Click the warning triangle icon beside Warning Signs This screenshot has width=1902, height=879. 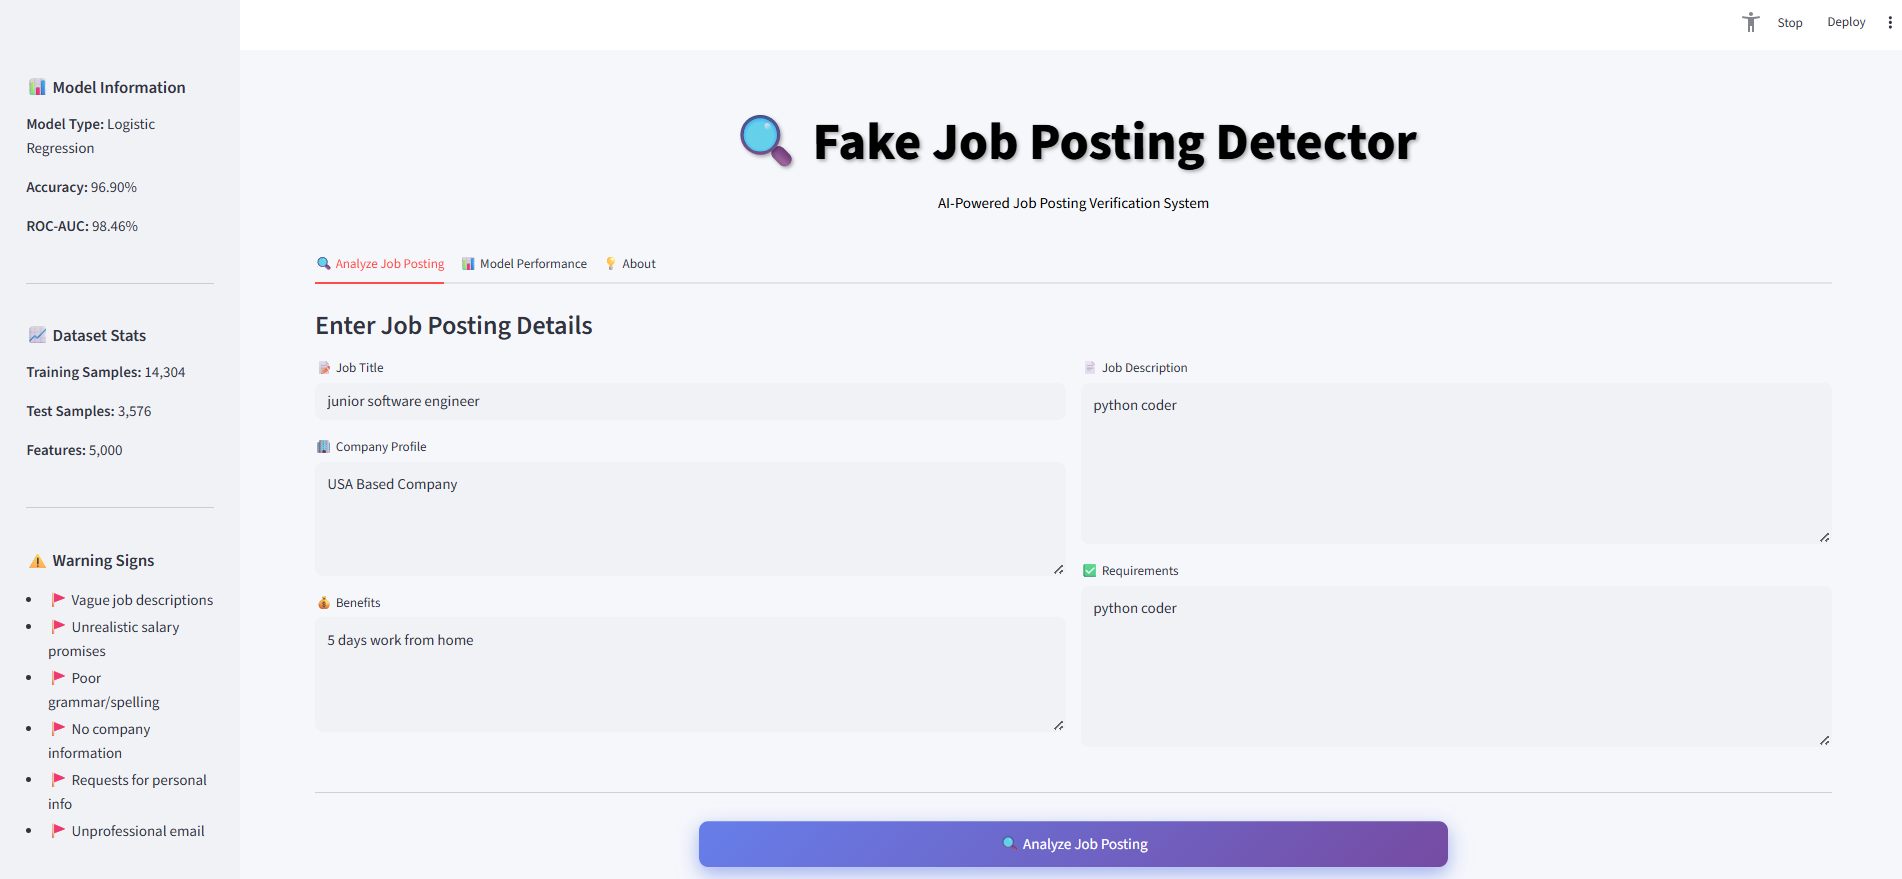click(37, 561)
